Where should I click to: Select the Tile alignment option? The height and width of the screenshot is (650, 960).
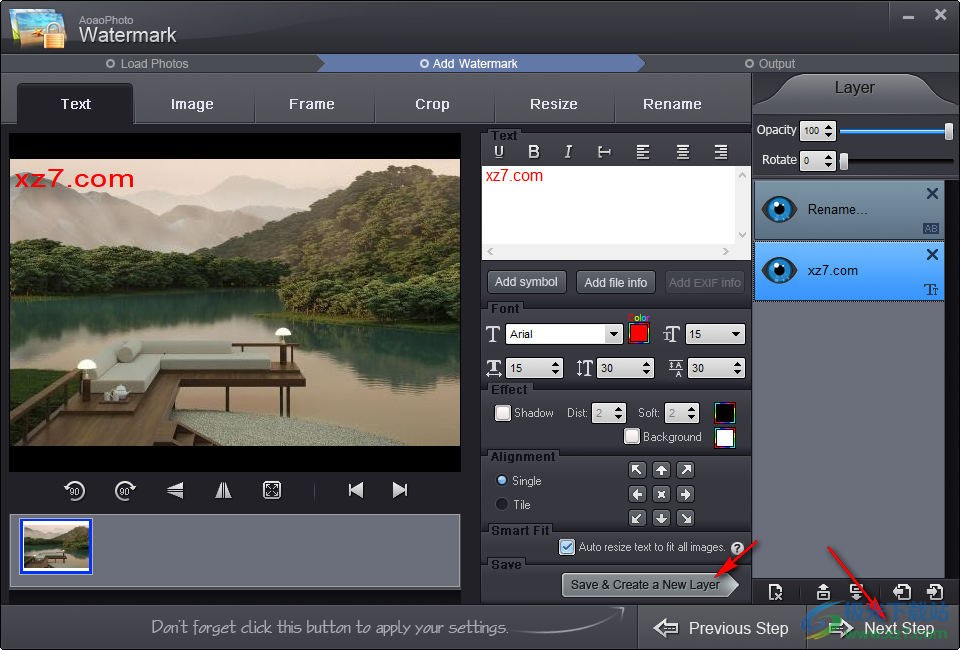502,504
